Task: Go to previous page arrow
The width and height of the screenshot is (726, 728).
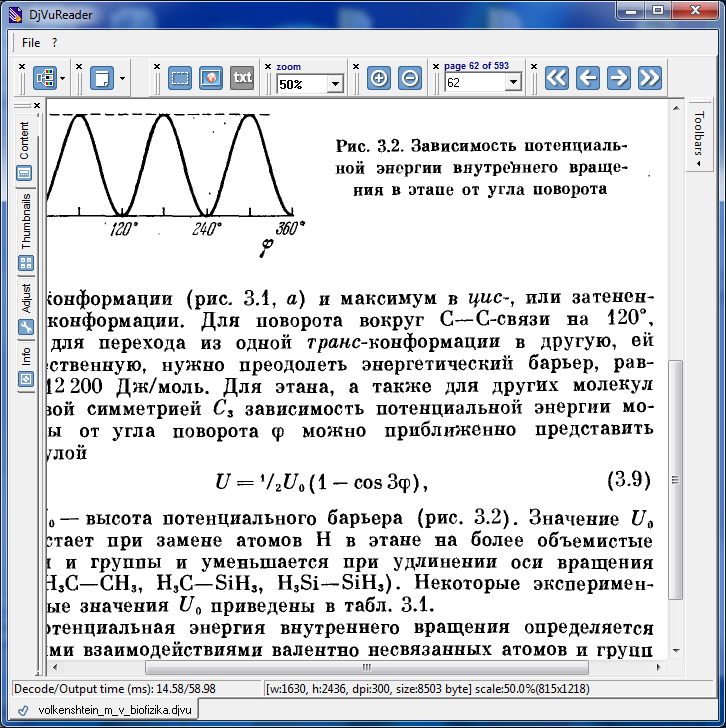Action: tap(588, 78)
